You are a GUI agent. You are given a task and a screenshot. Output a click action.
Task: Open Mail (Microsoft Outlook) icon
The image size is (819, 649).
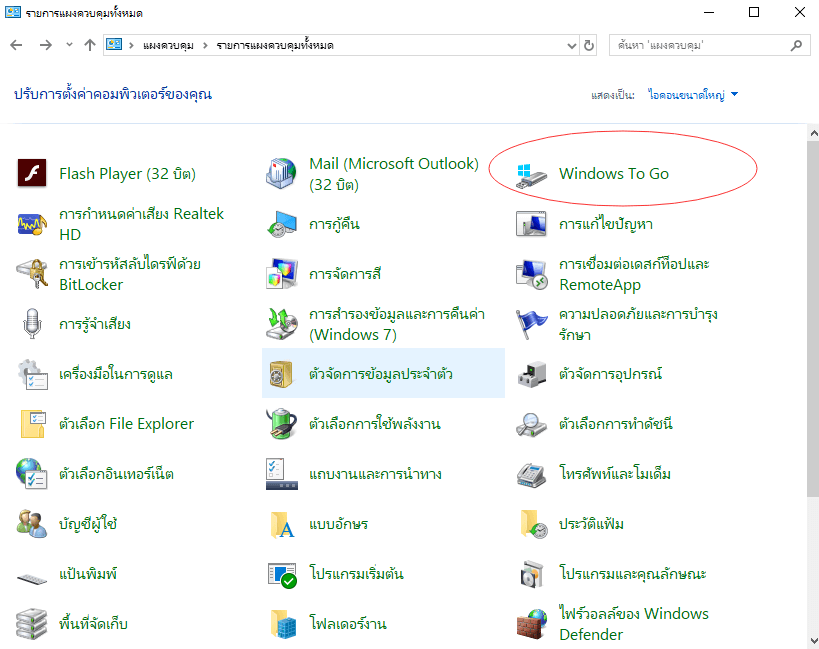pos(282,174)
